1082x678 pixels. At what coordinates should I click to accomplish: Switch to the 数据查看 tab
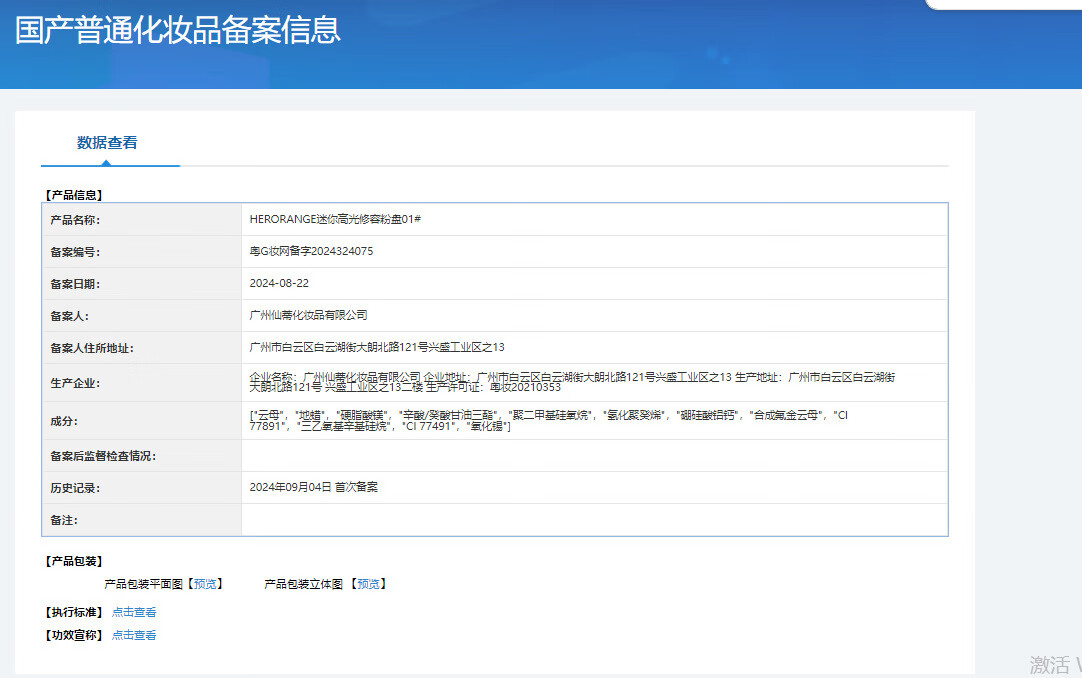[x=107, y=143]
